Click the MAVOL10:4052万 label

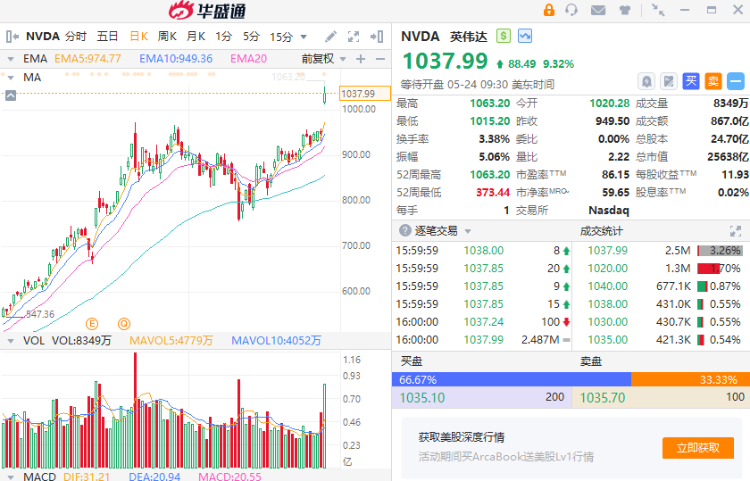(276, 341)
